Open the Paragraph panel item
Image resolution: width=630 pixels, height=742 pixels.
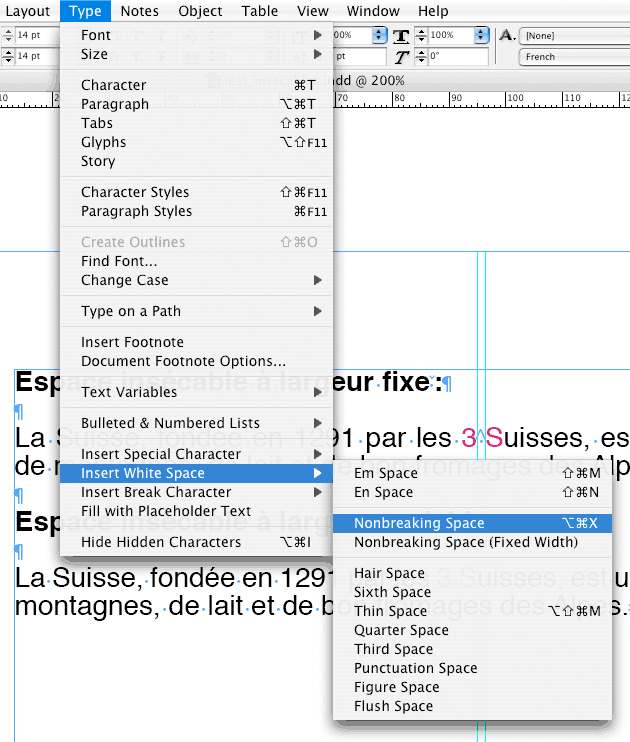point(196,104)
